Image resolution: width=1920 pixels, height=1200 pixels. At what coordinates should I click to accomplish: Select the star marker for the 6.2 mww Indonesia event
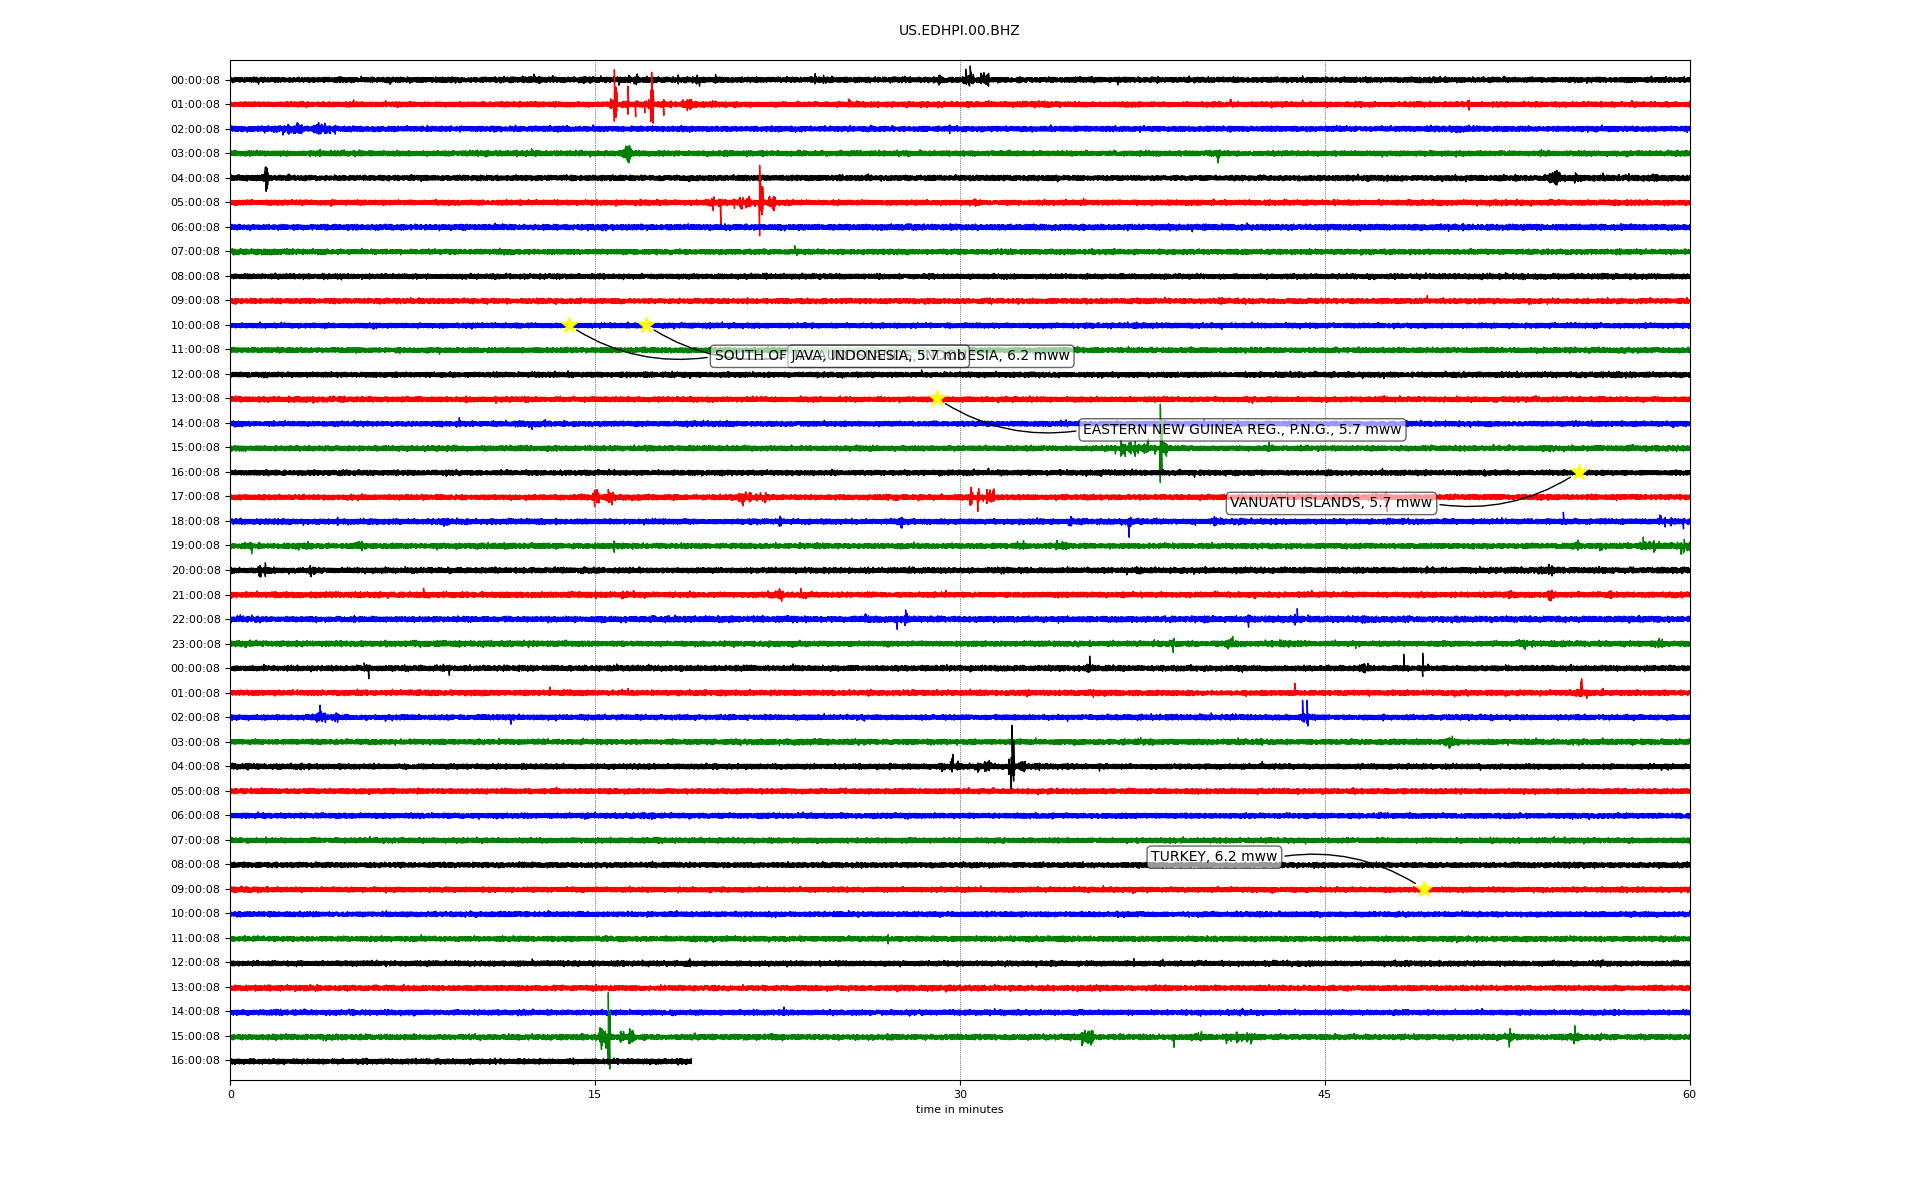(x=646, y=325)
